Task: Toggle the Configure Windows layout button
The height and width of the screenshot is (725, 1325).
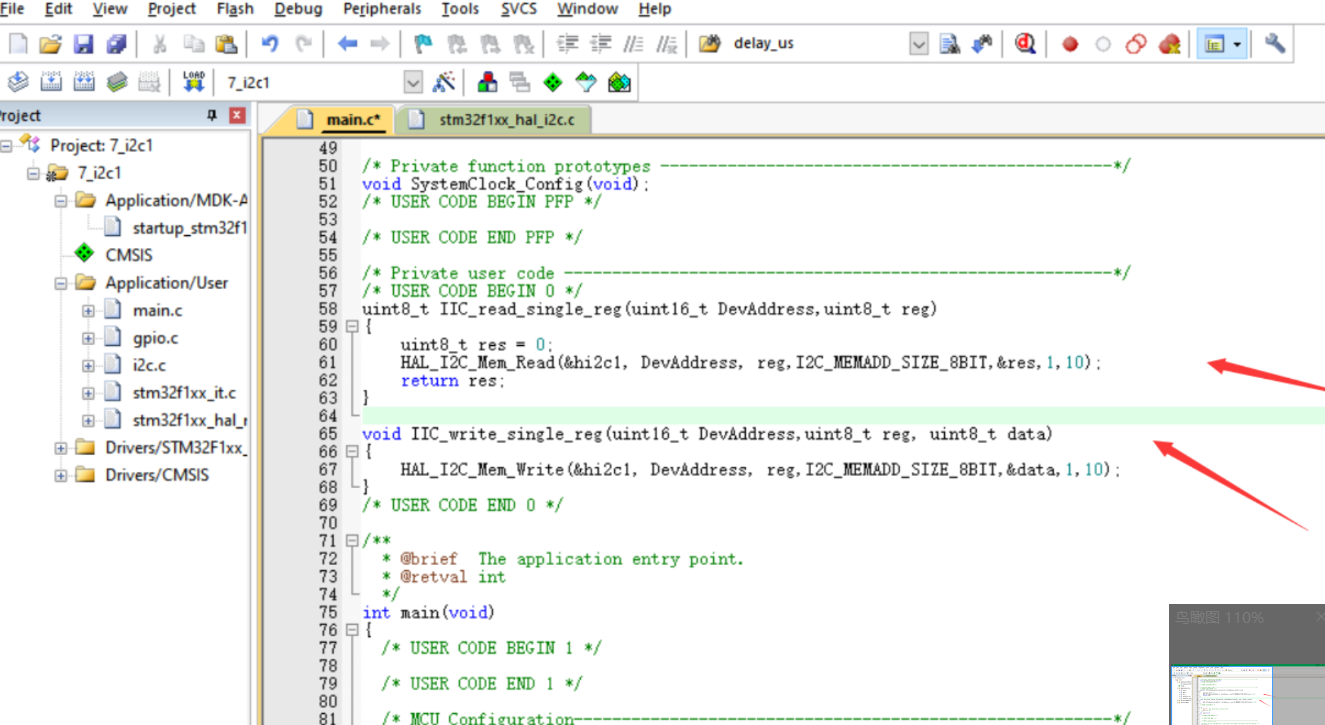Action: click(x=1215, y=43)
